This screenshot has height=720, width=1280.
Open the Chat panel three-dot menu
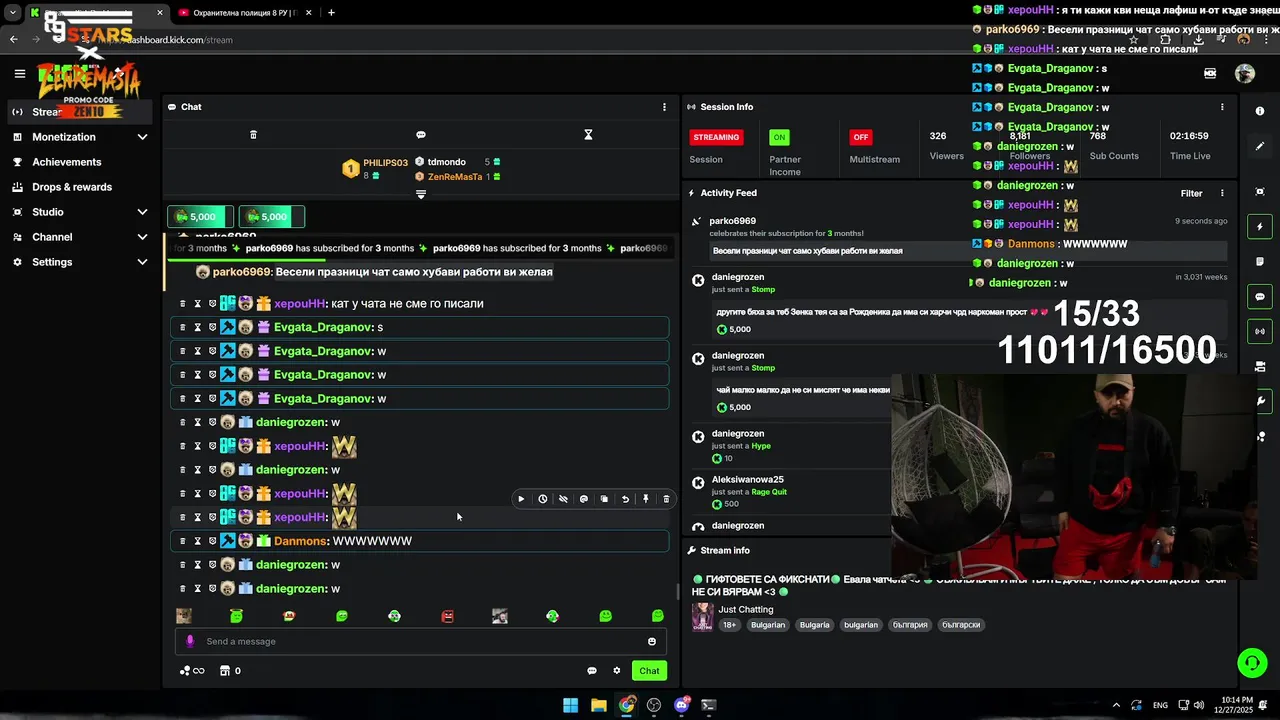pos(664,107)
